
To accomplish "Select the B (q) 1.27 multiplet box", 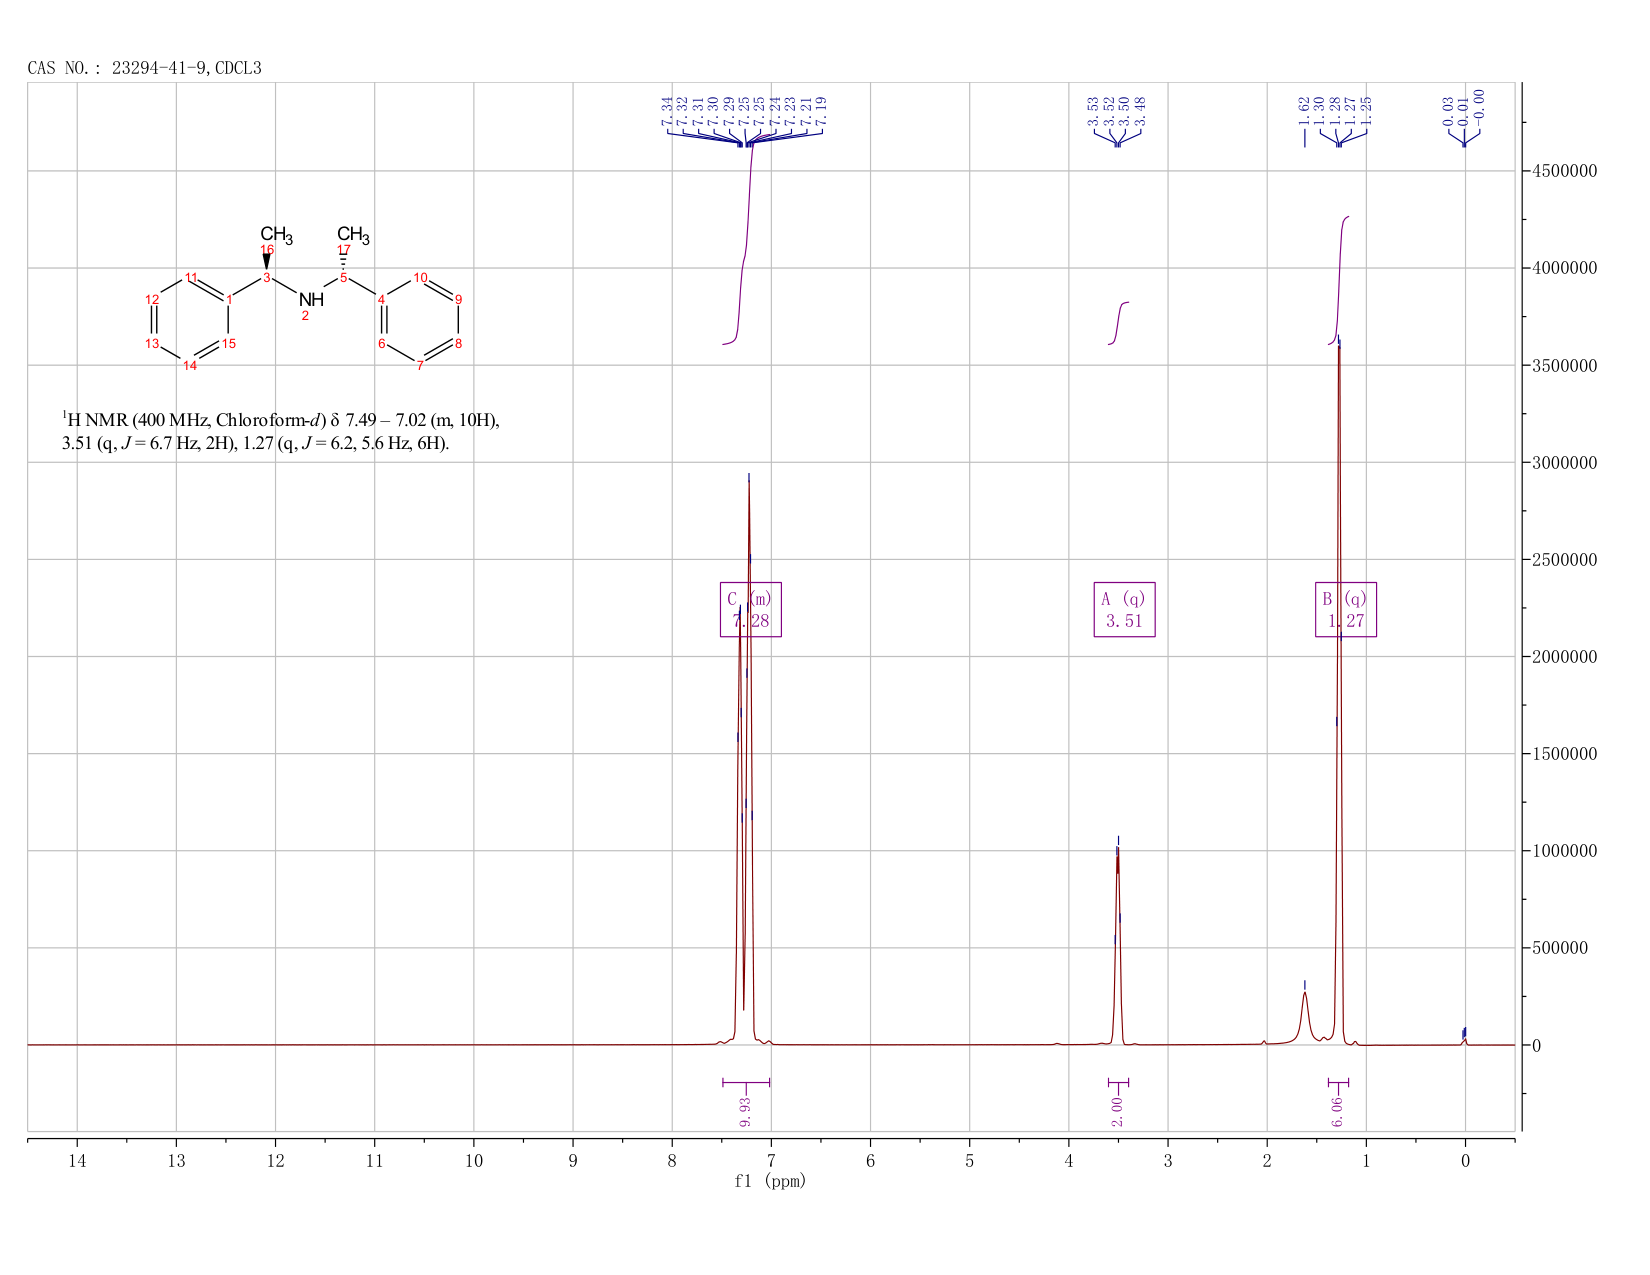I will point(1345,609).
